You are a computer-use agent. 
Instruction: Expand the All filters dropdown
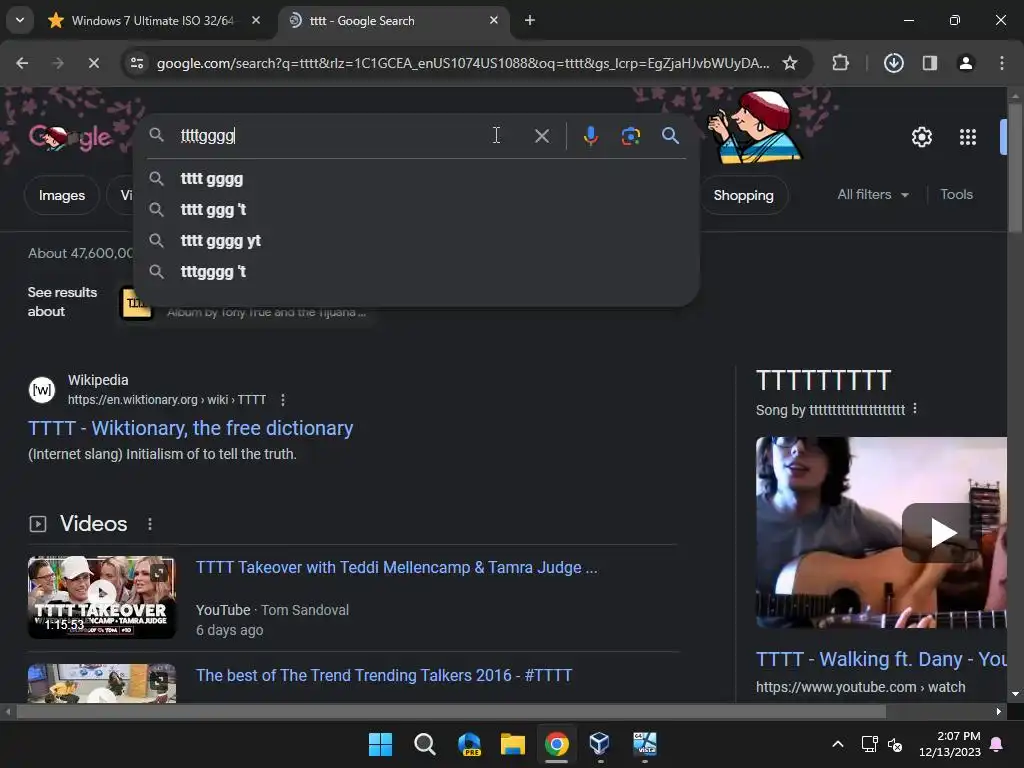click(x=872, y=195)
